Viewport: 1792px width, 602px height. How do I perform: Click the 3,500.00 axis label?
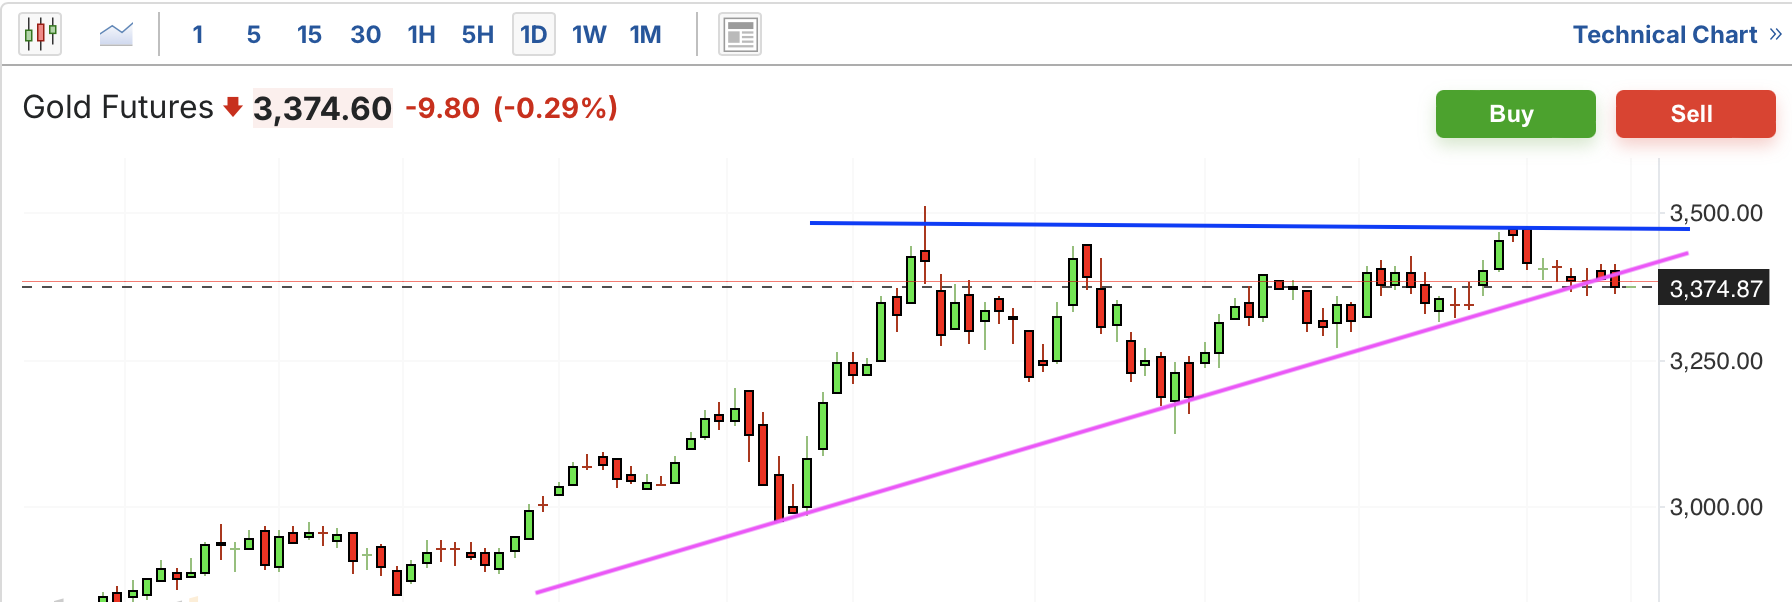pos(1716,213)
